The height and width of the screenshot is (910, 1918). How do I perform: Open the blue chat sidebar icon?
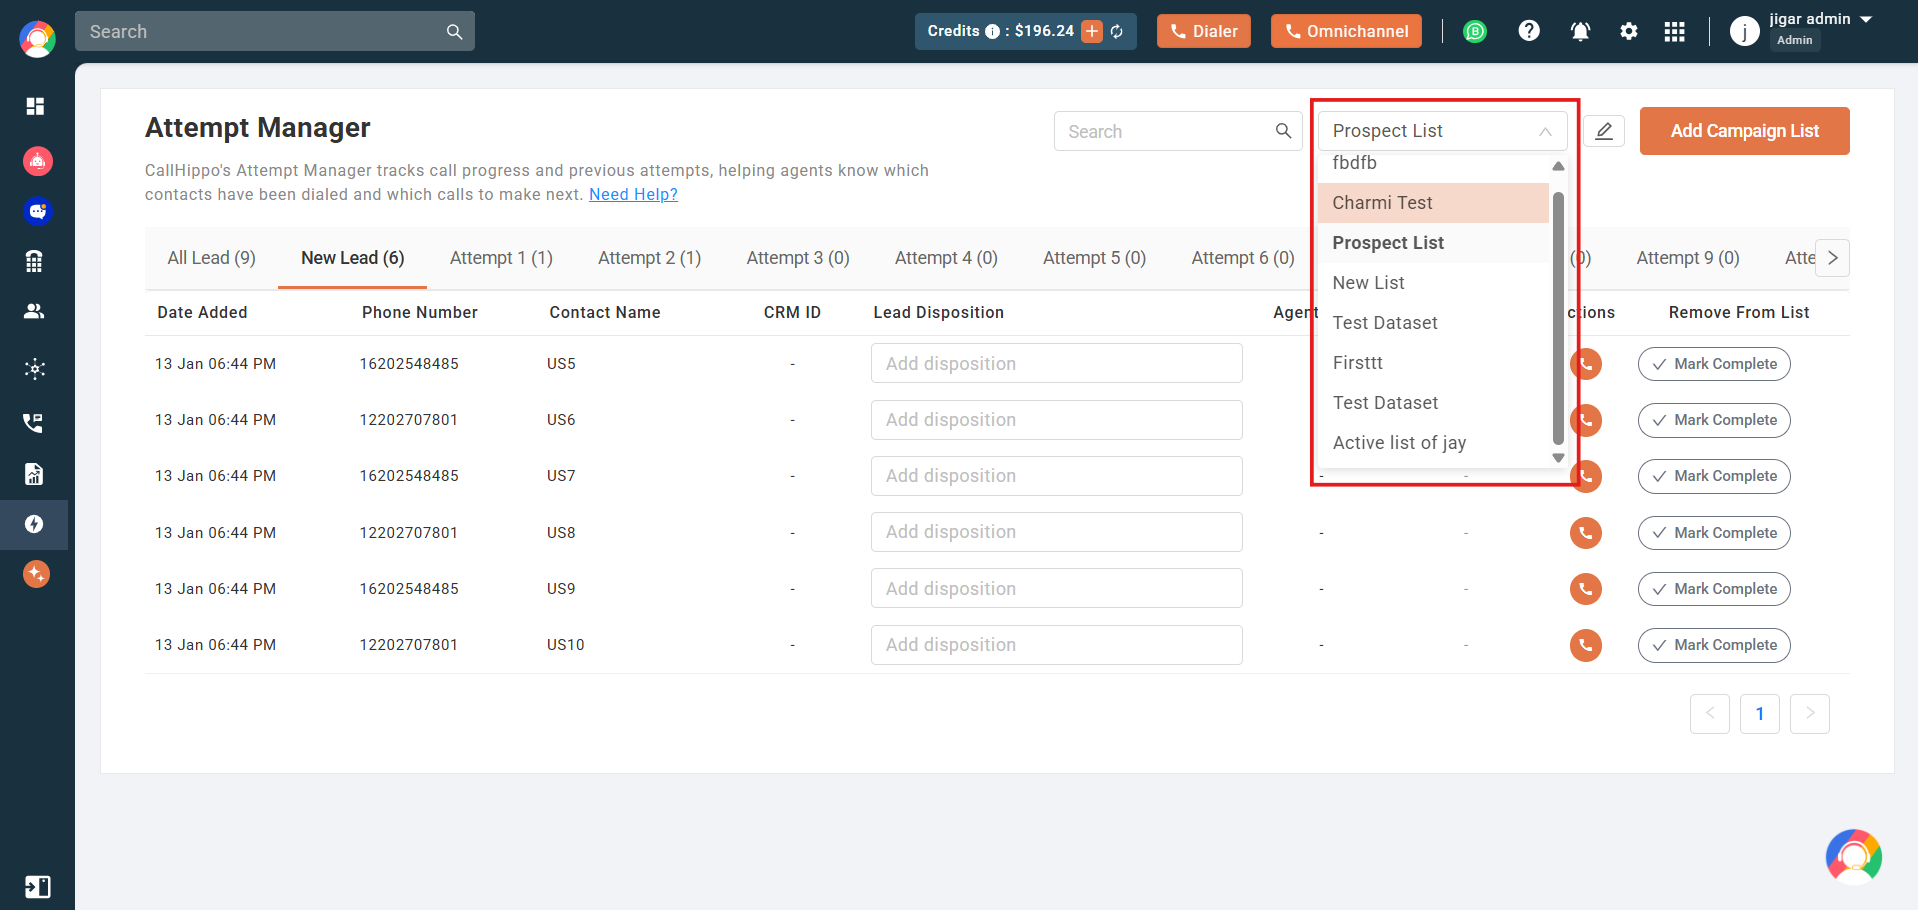pos(37,211)
